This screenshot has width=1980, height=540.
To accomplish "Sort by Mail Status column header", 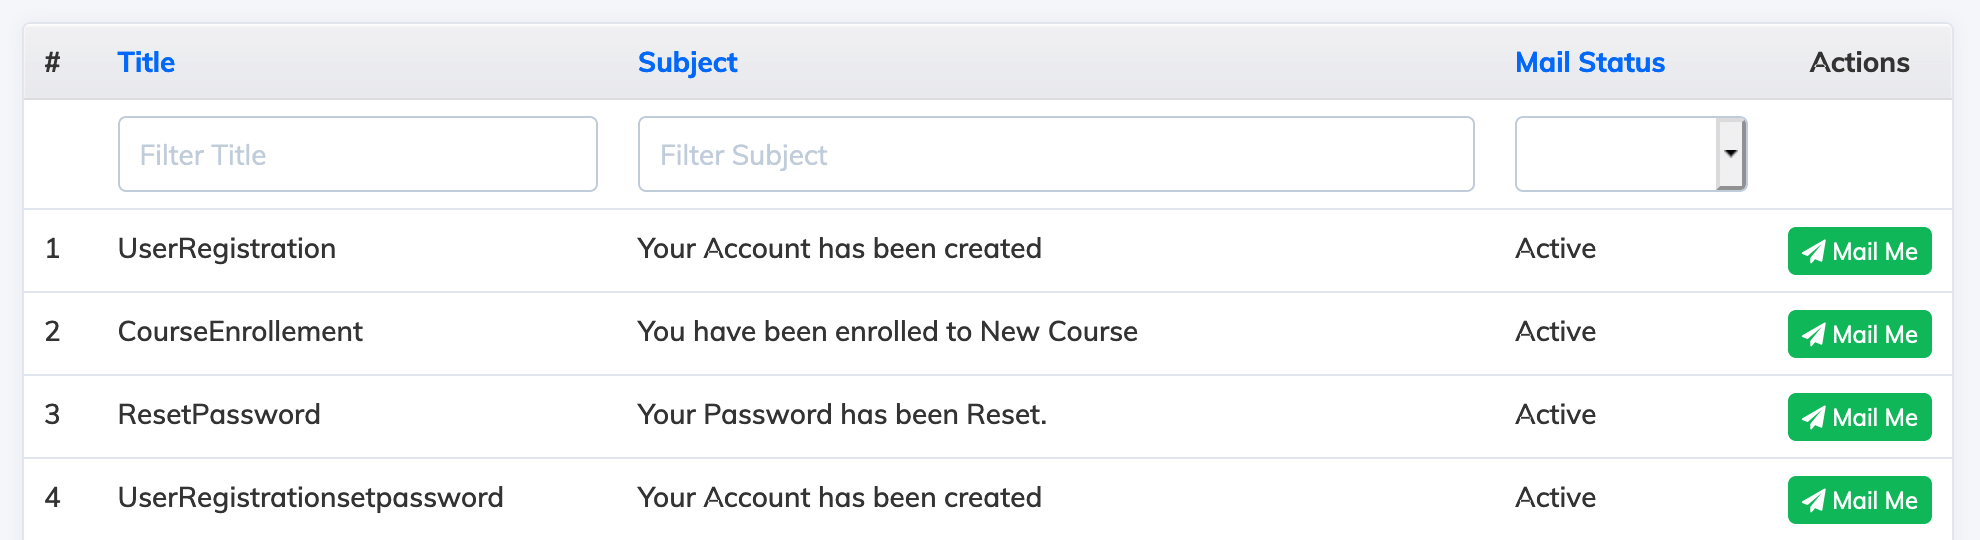I will (1590, 62).
